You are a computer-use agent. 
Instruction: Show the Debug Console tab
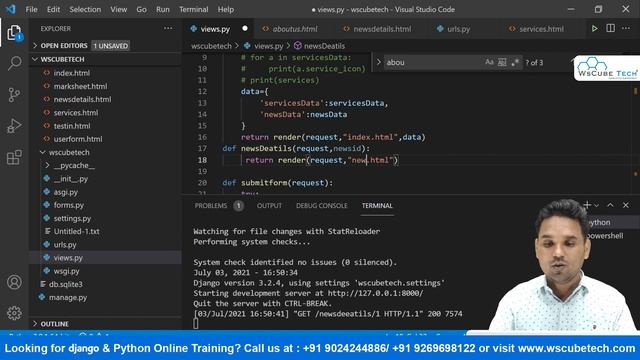point(322,206)
